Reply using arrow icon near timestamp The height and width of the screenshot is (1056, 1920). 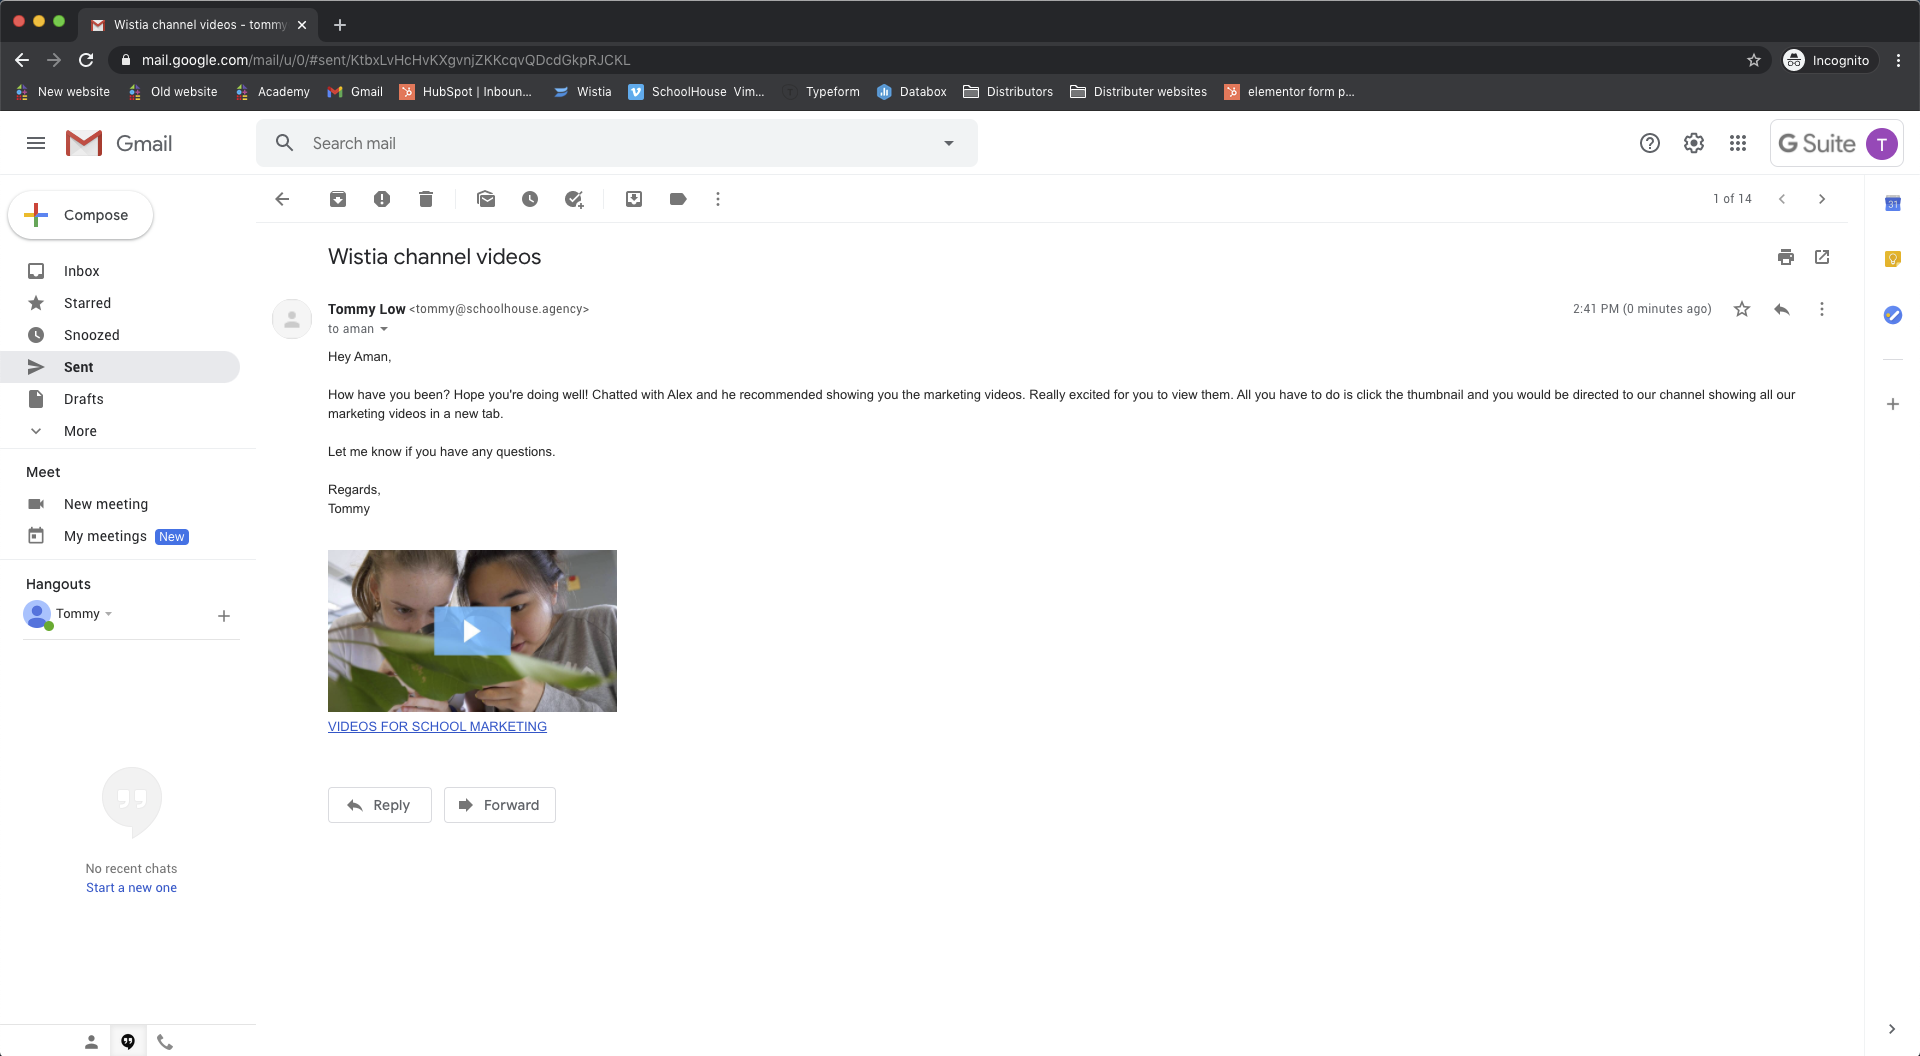(1782, 309)
